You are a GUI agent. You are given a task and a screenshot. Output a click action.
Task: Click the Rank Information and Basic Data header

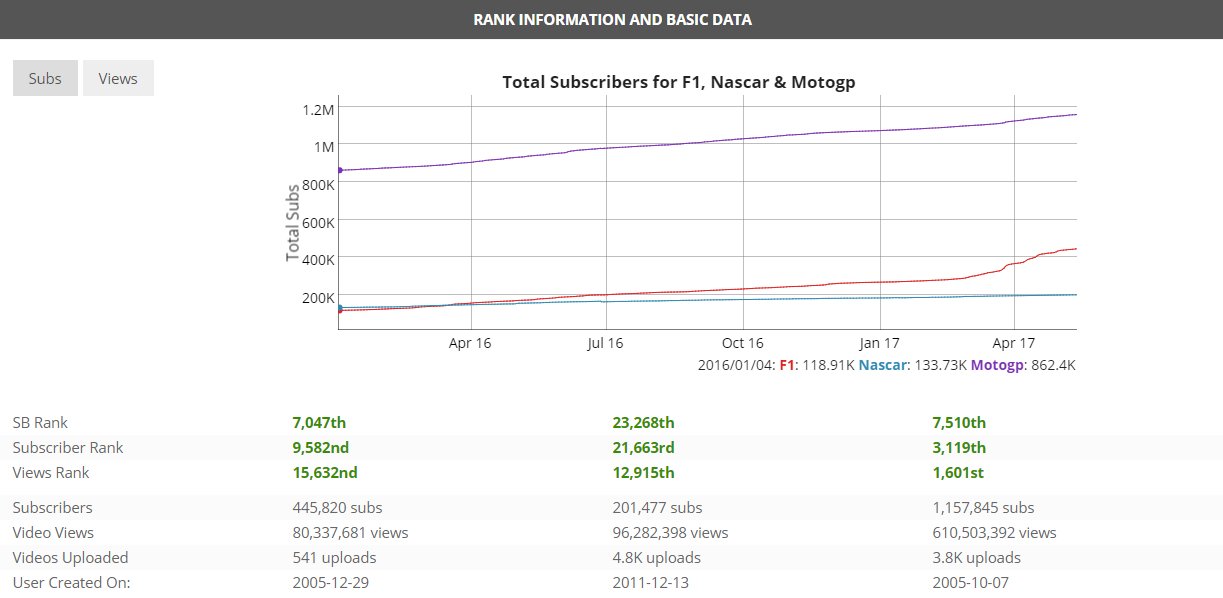coord(611,19)
